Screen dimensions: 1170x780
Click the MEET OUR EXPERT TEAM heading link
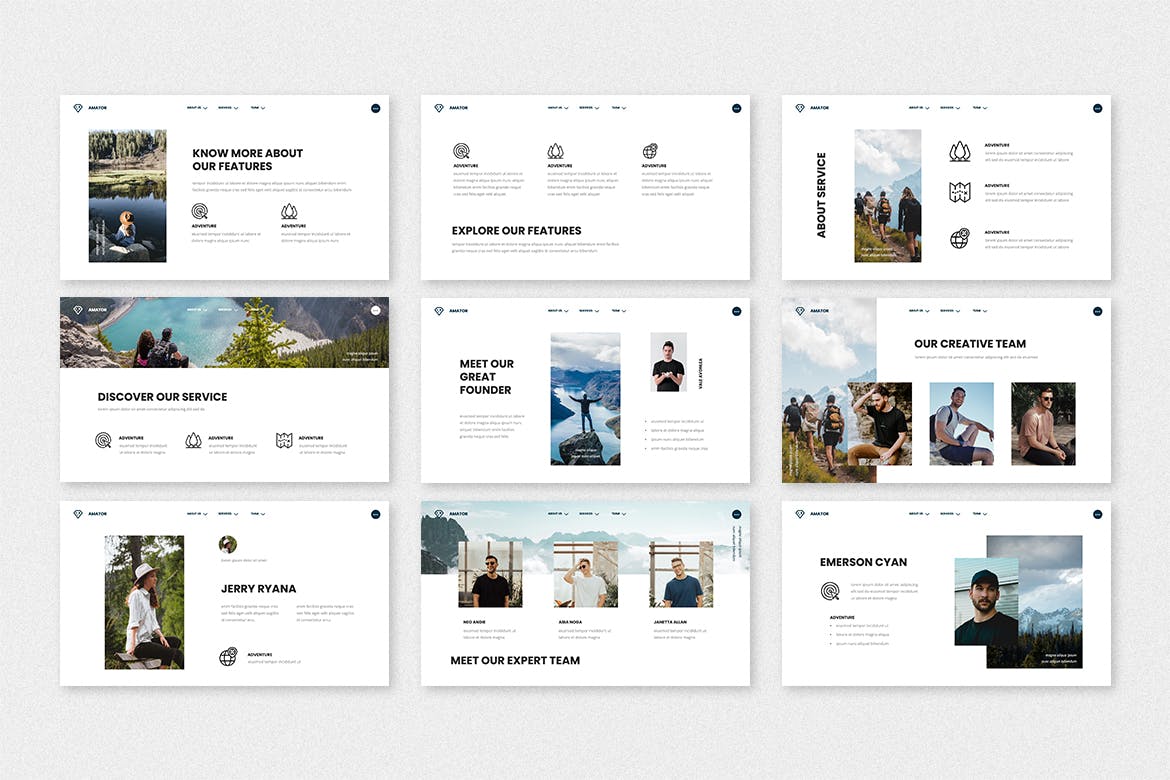click(516, 661)
